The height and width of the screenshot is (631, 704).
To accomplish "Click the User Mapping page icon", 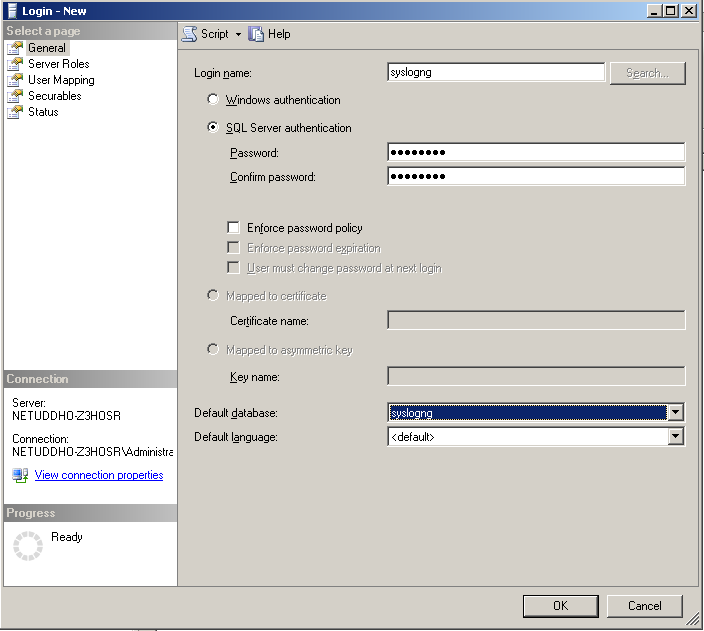I will (x=15, y=80).
